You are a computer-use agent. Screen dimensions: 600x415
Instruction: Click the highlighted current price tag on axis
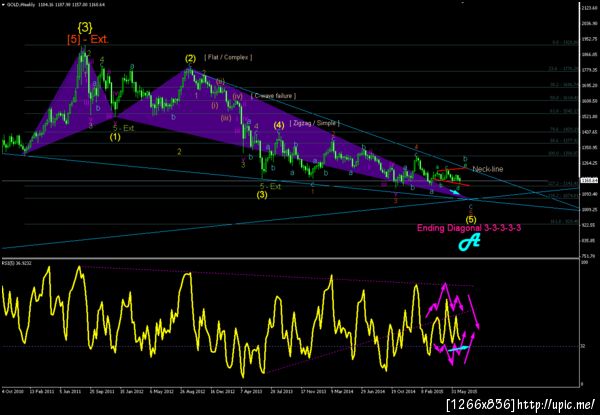point(589,180)
